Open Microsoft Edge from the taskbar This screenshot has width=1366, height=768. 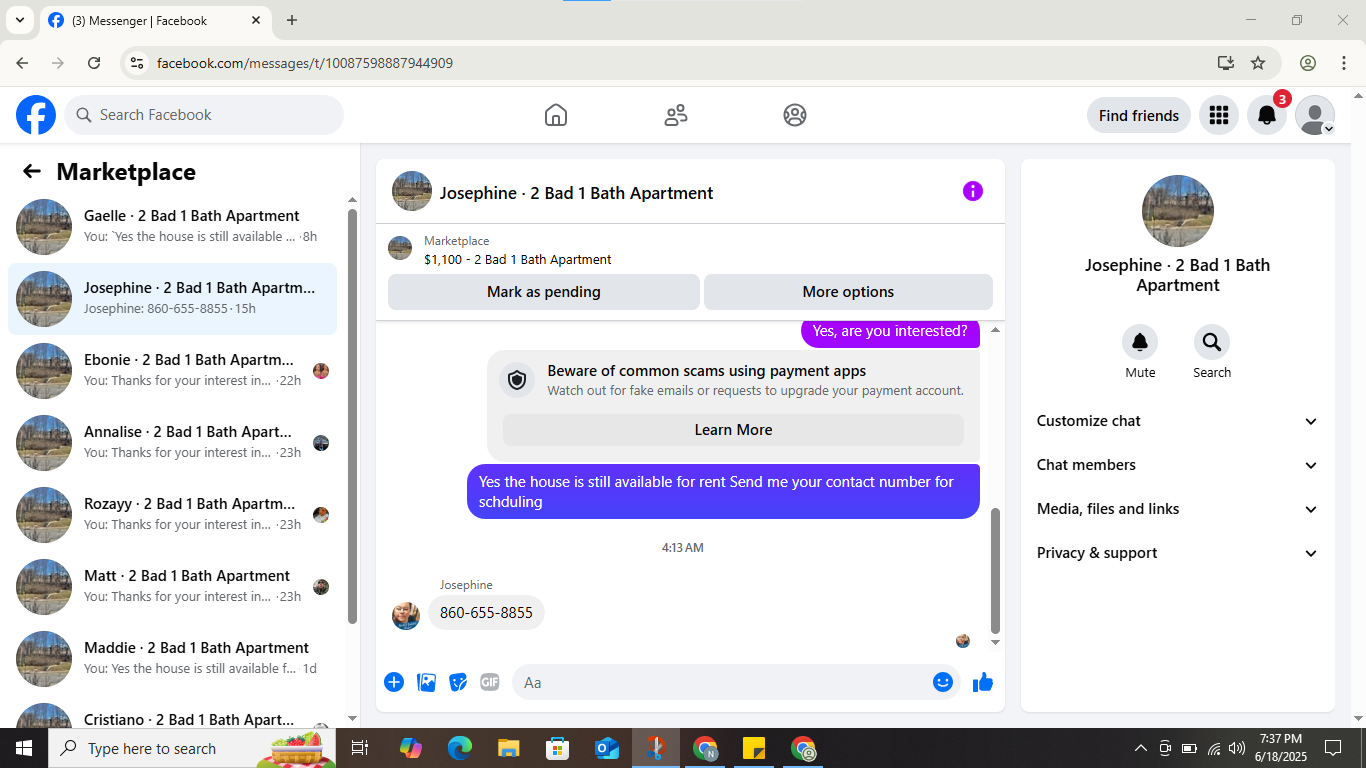pos(460,748)
